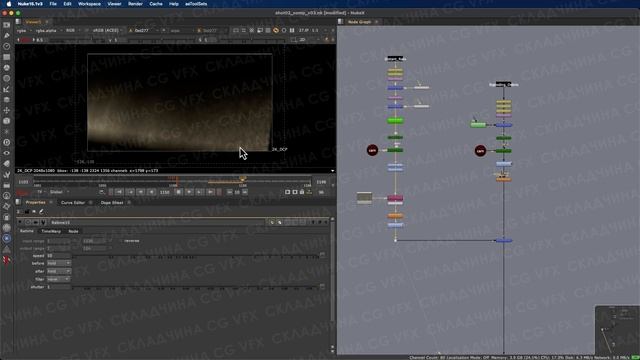640x360 pixels.
Task: Go to first frame button
Action: pos(119,192)
